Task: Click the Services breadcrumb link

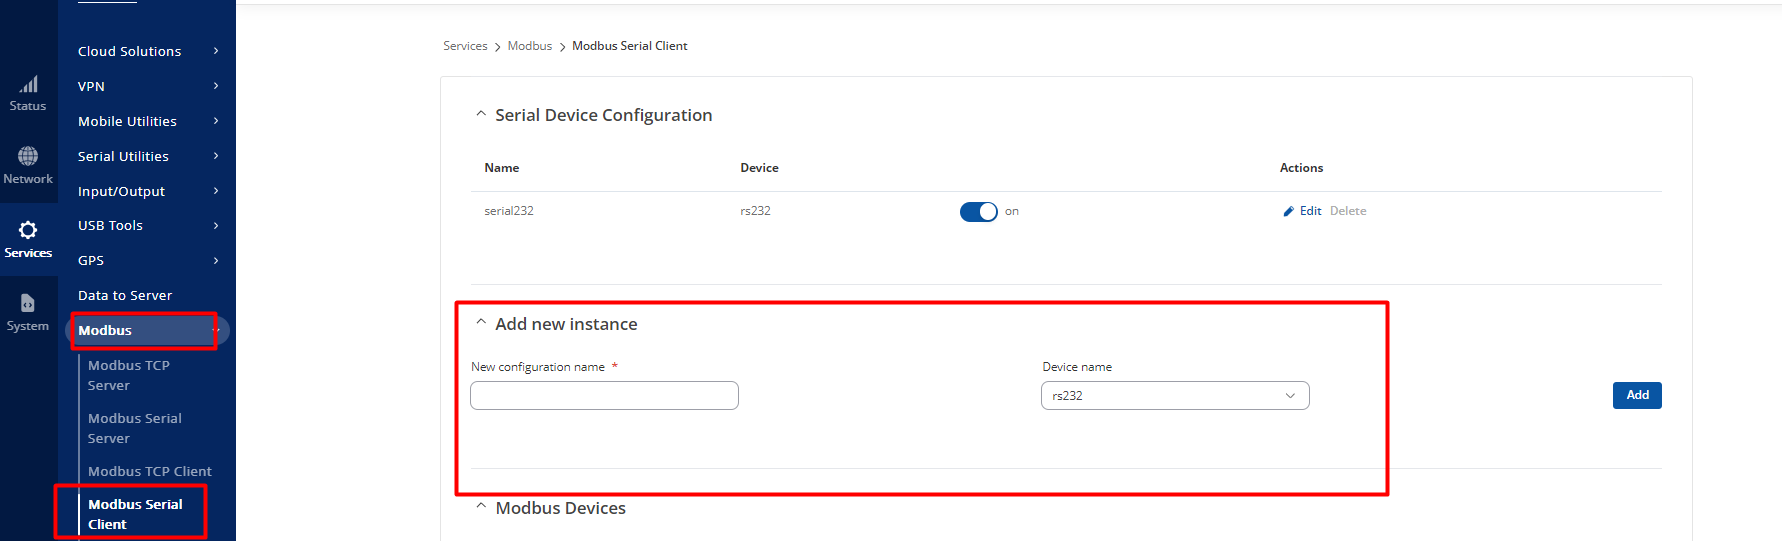Action: pos(465,46)
